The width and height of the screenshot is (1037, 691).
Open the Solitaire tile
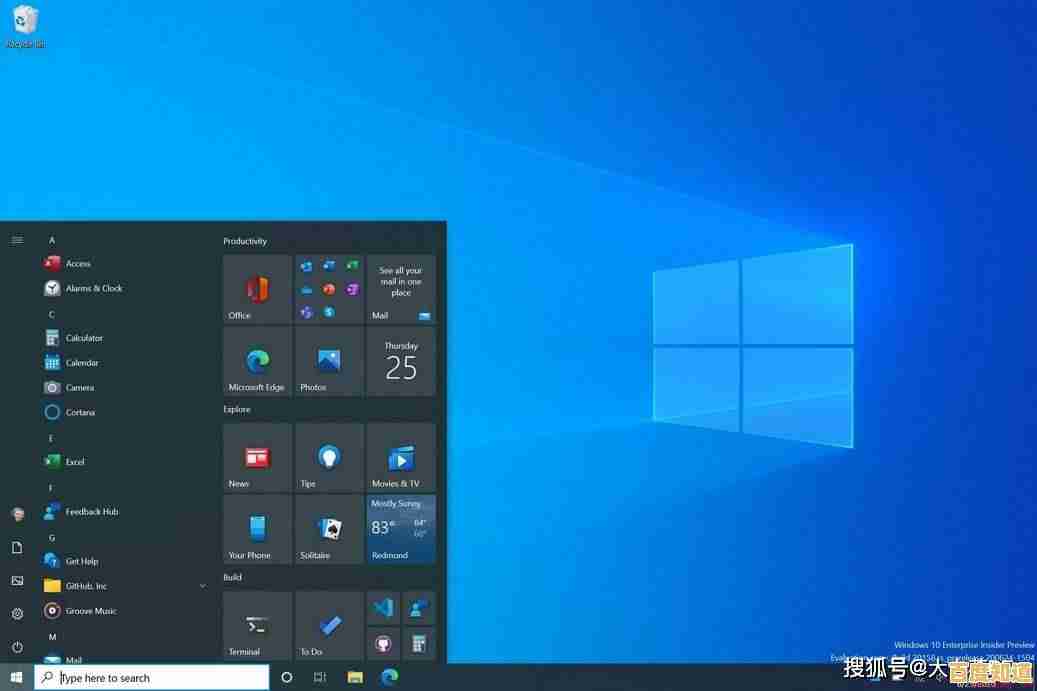click(329, 529)
